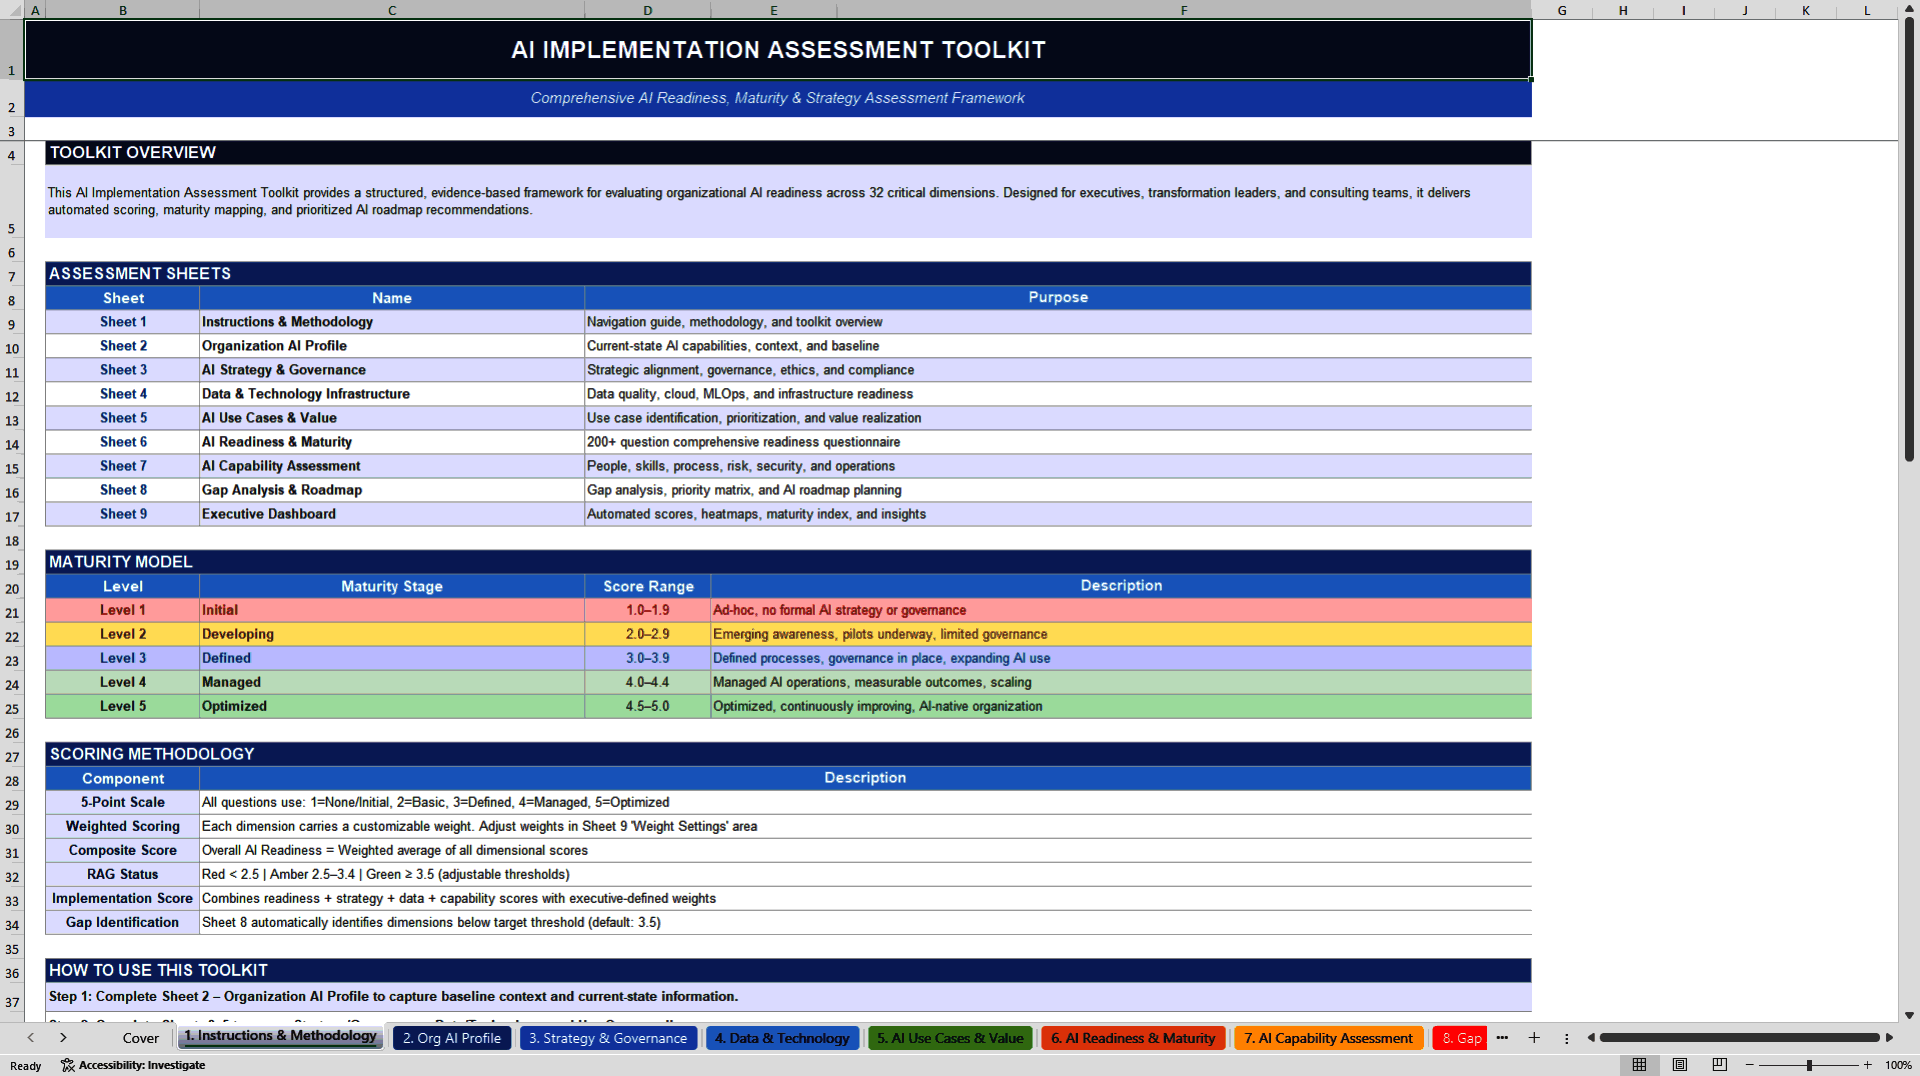Viewport: 1920px width, 1076px height.
Task: Select the HOW TO USE THIS TOOLKIT header
Action: coord(788,970)
